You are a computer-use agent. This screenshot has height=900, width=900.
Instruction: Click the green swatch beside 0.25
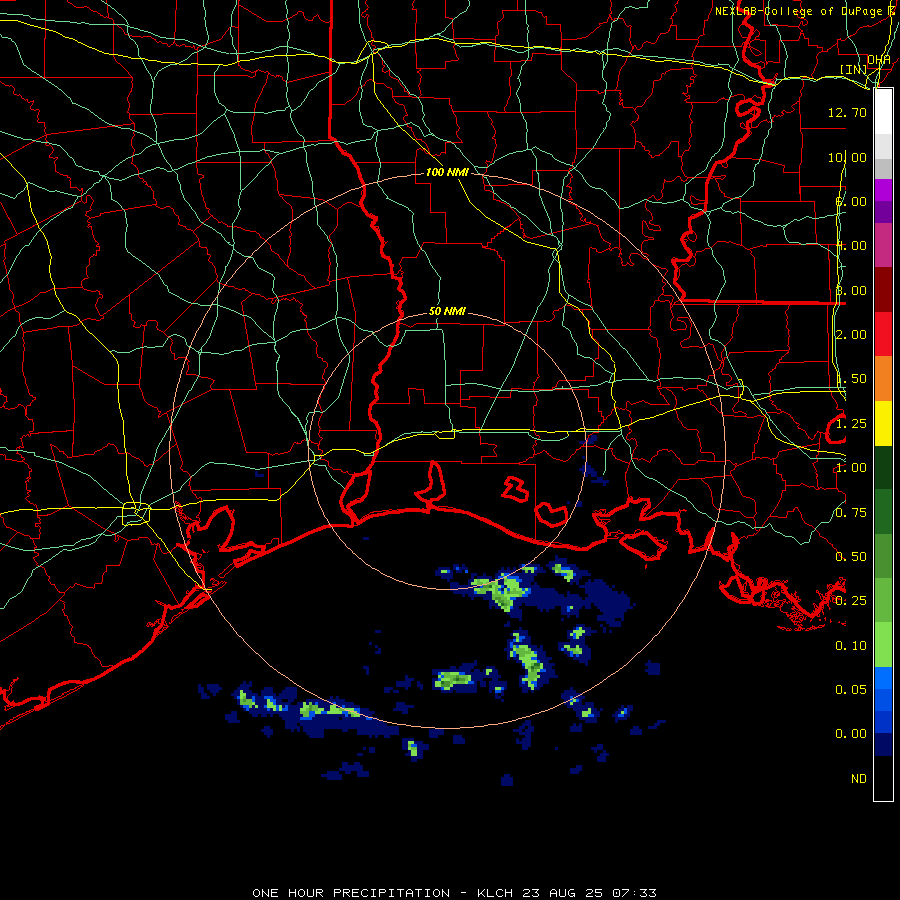[883, 600]
